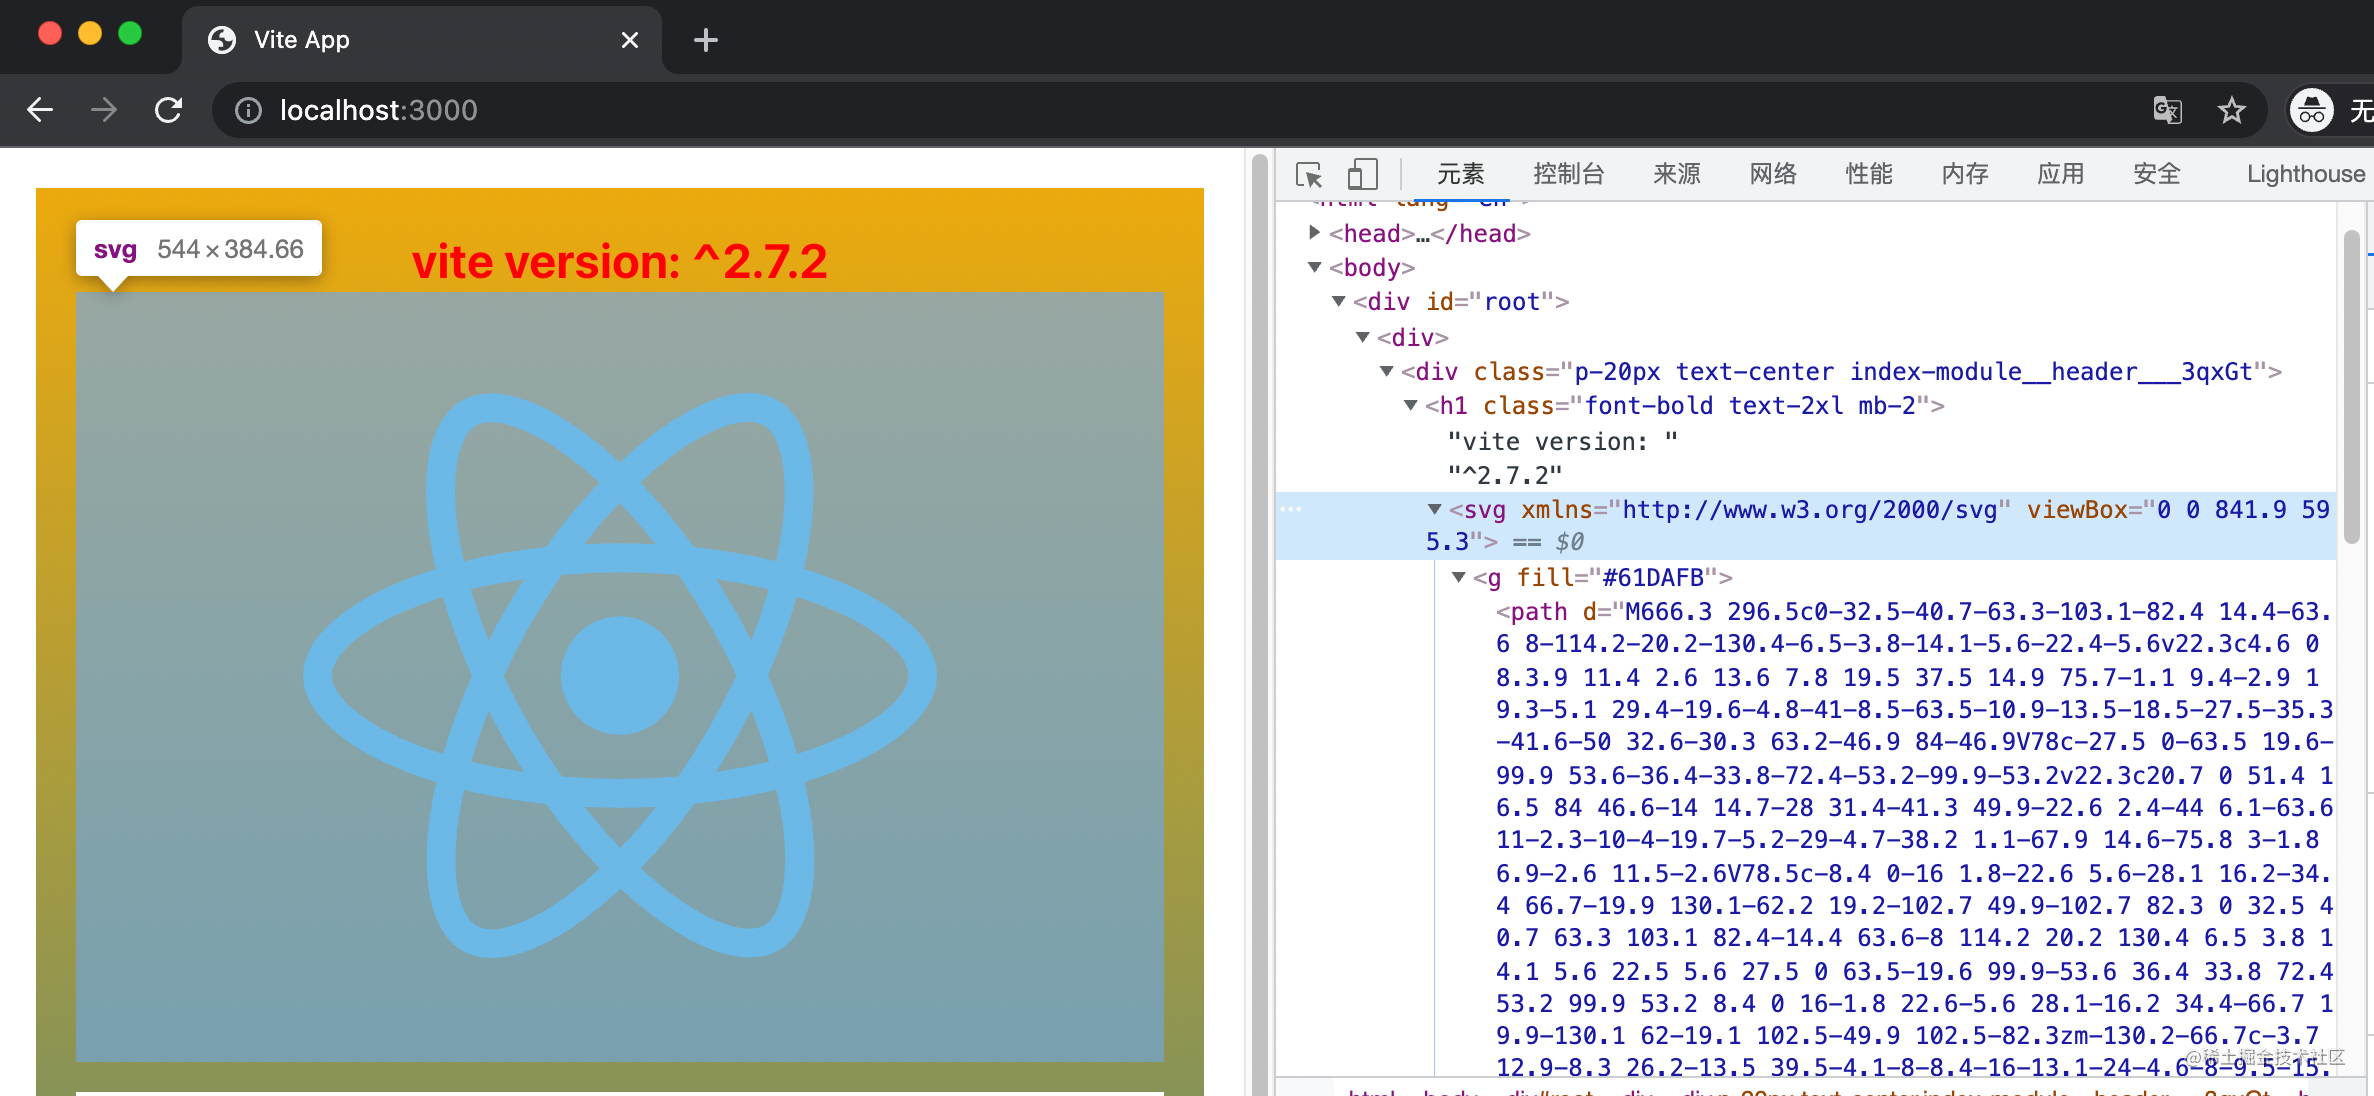This screenshot has height=1096, width=2374.
Task: Toggle the device toolbar icon
Action: pyautogui.click(x=1362, y=175)
